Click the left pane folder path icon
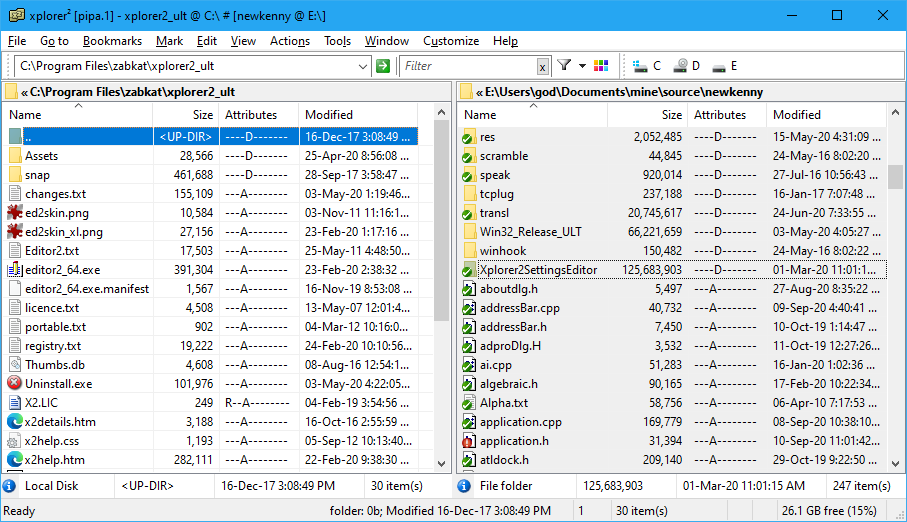This screenshot has width=907, height=522. [11, 92]
